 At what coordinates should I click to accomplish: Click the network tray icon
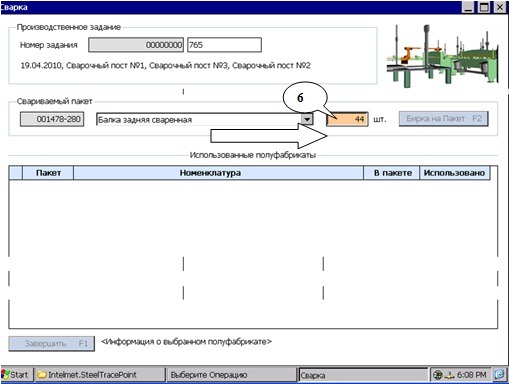pos(450,375)
